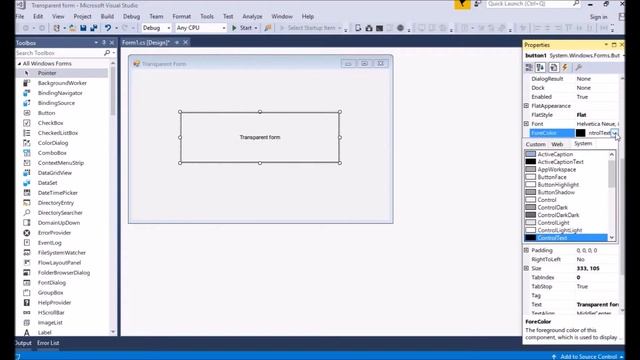Click Sign in link
The image size is (640, 360).
coord(598,17)
